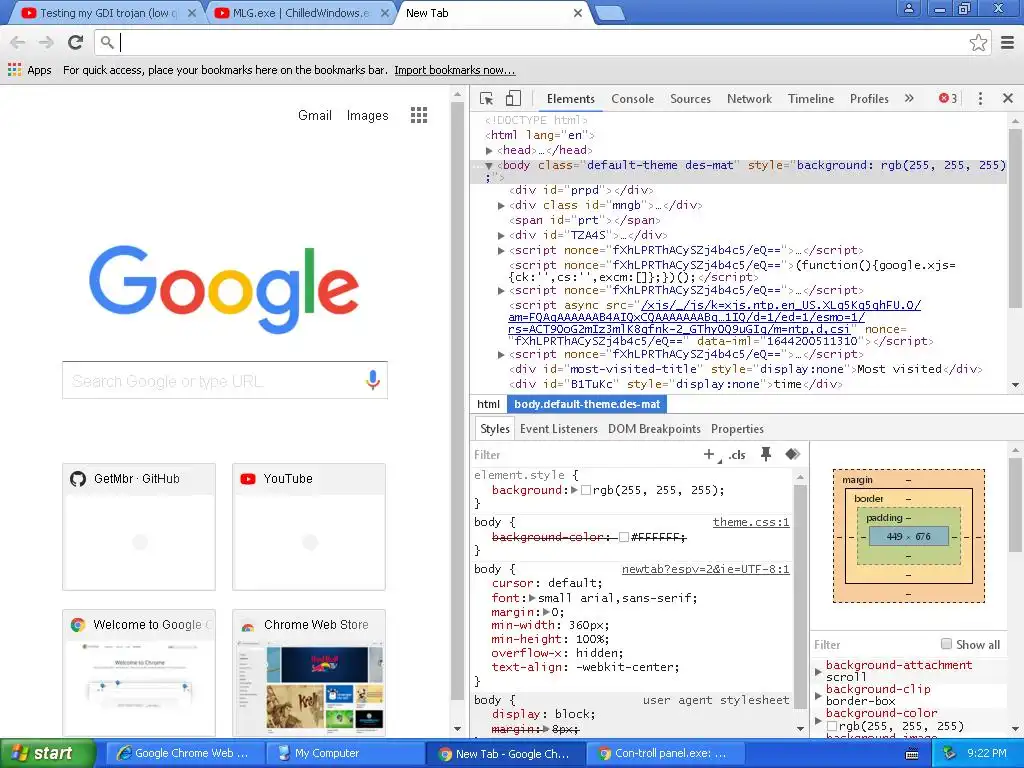Open newtab?espv=2&ie=UTF-8:1 source link

[x=705, y=569]
